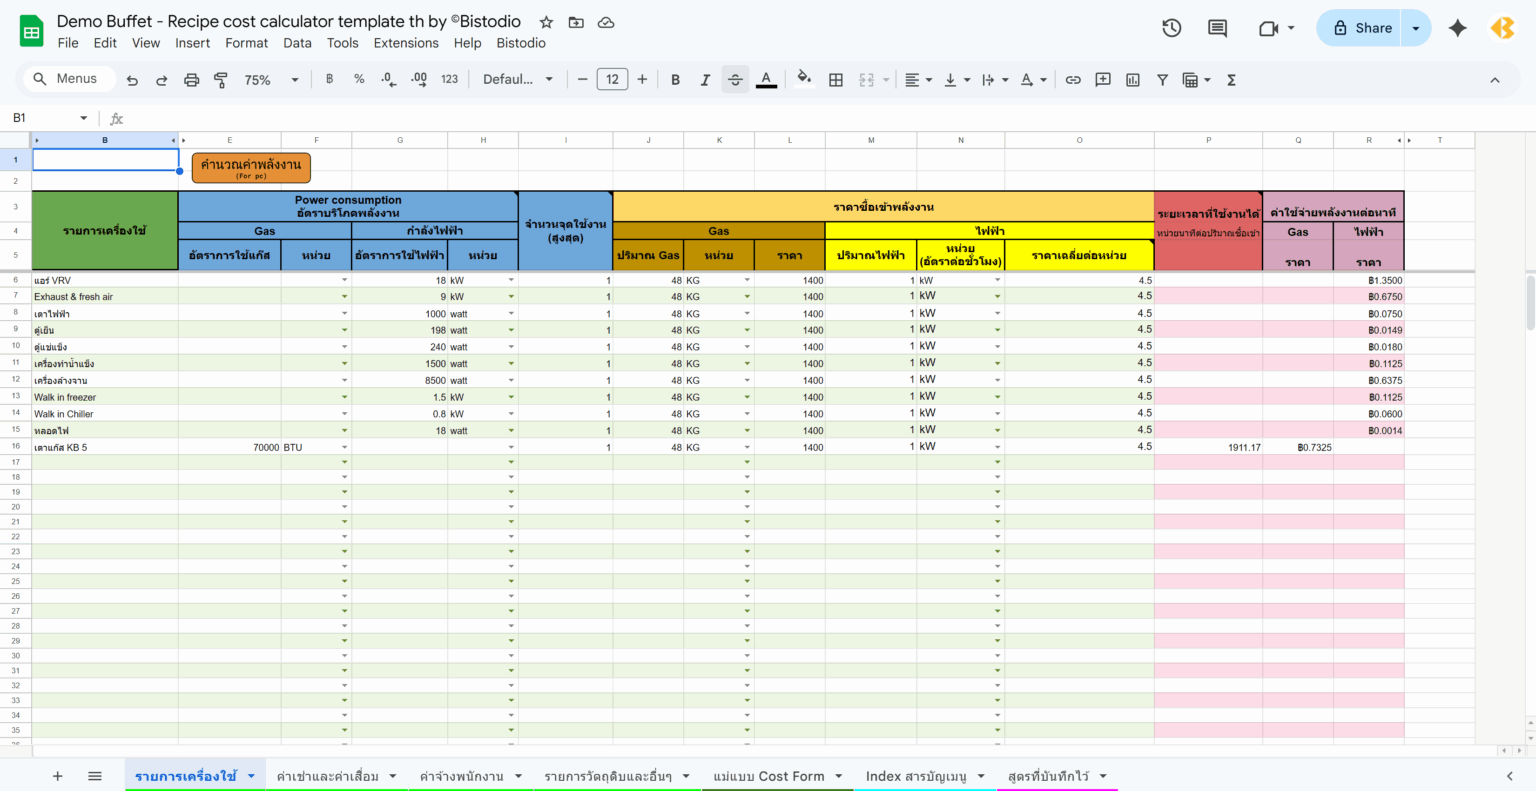Screen dimensions: 1536x791
Task: Click the font size 12 field
Action: pyautogui.click(x=612, y=80)
